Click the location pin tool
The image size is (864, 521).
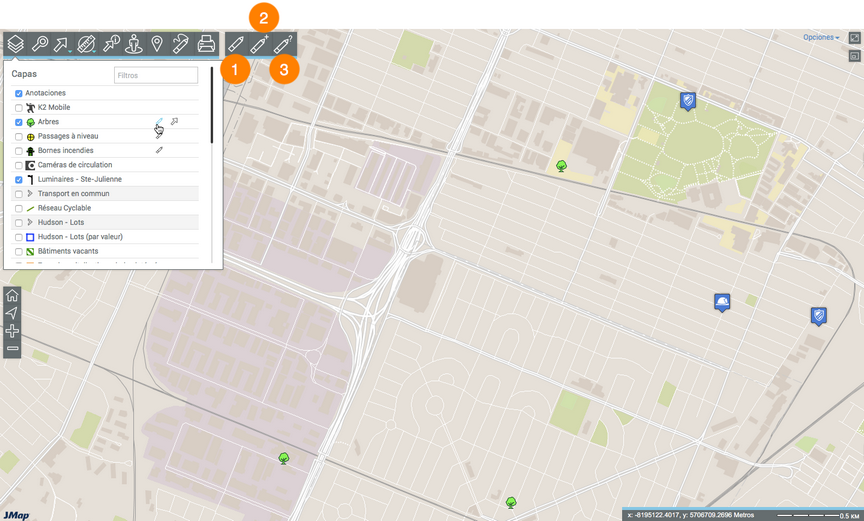point(157,44)
